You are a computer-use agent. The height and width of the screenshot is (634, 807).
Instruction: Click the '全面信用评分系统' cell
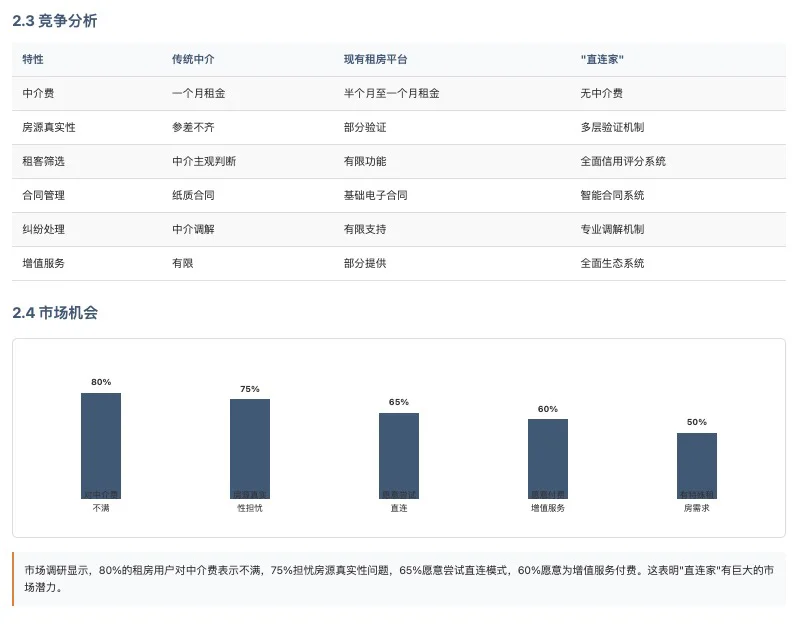[623, 161]
